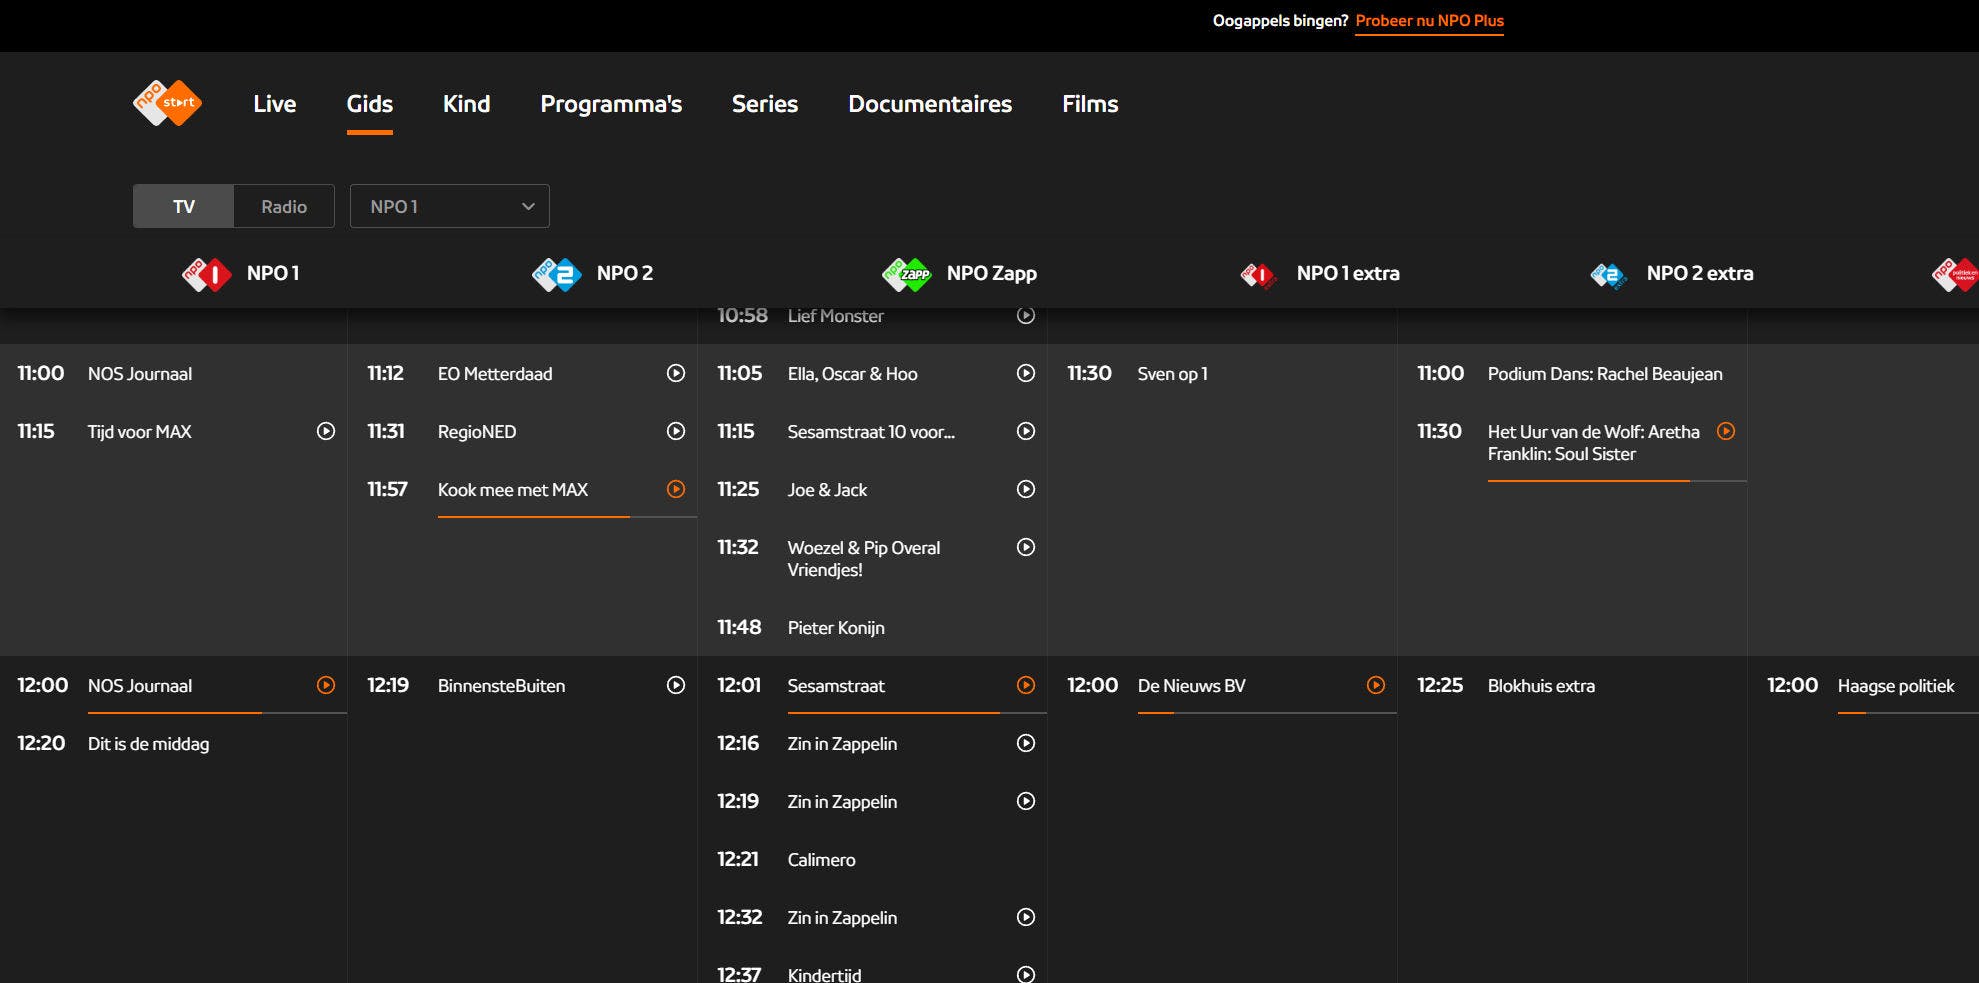The height and width of the screenshot is (983, 1979).
Task: Open the BinnensteBuiten title
Action: tap(501, 686)
